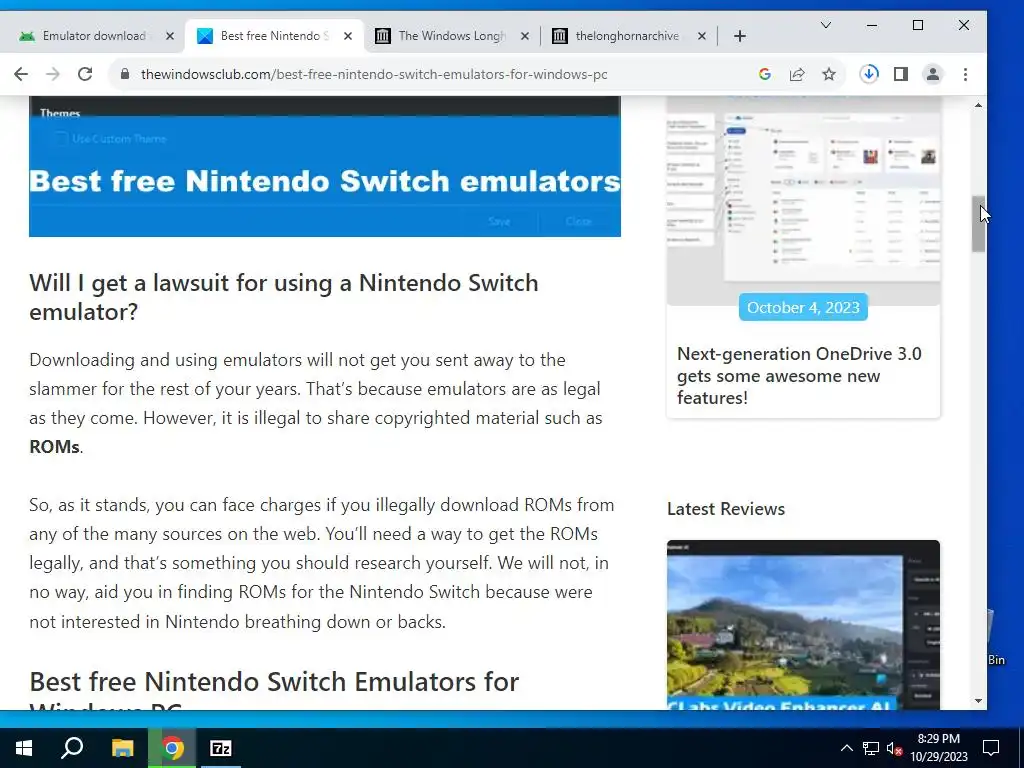1024x768 pixels.
Task: Open the Video Enhancer AI review thumbnail
Action: click(x=803, y=625)
